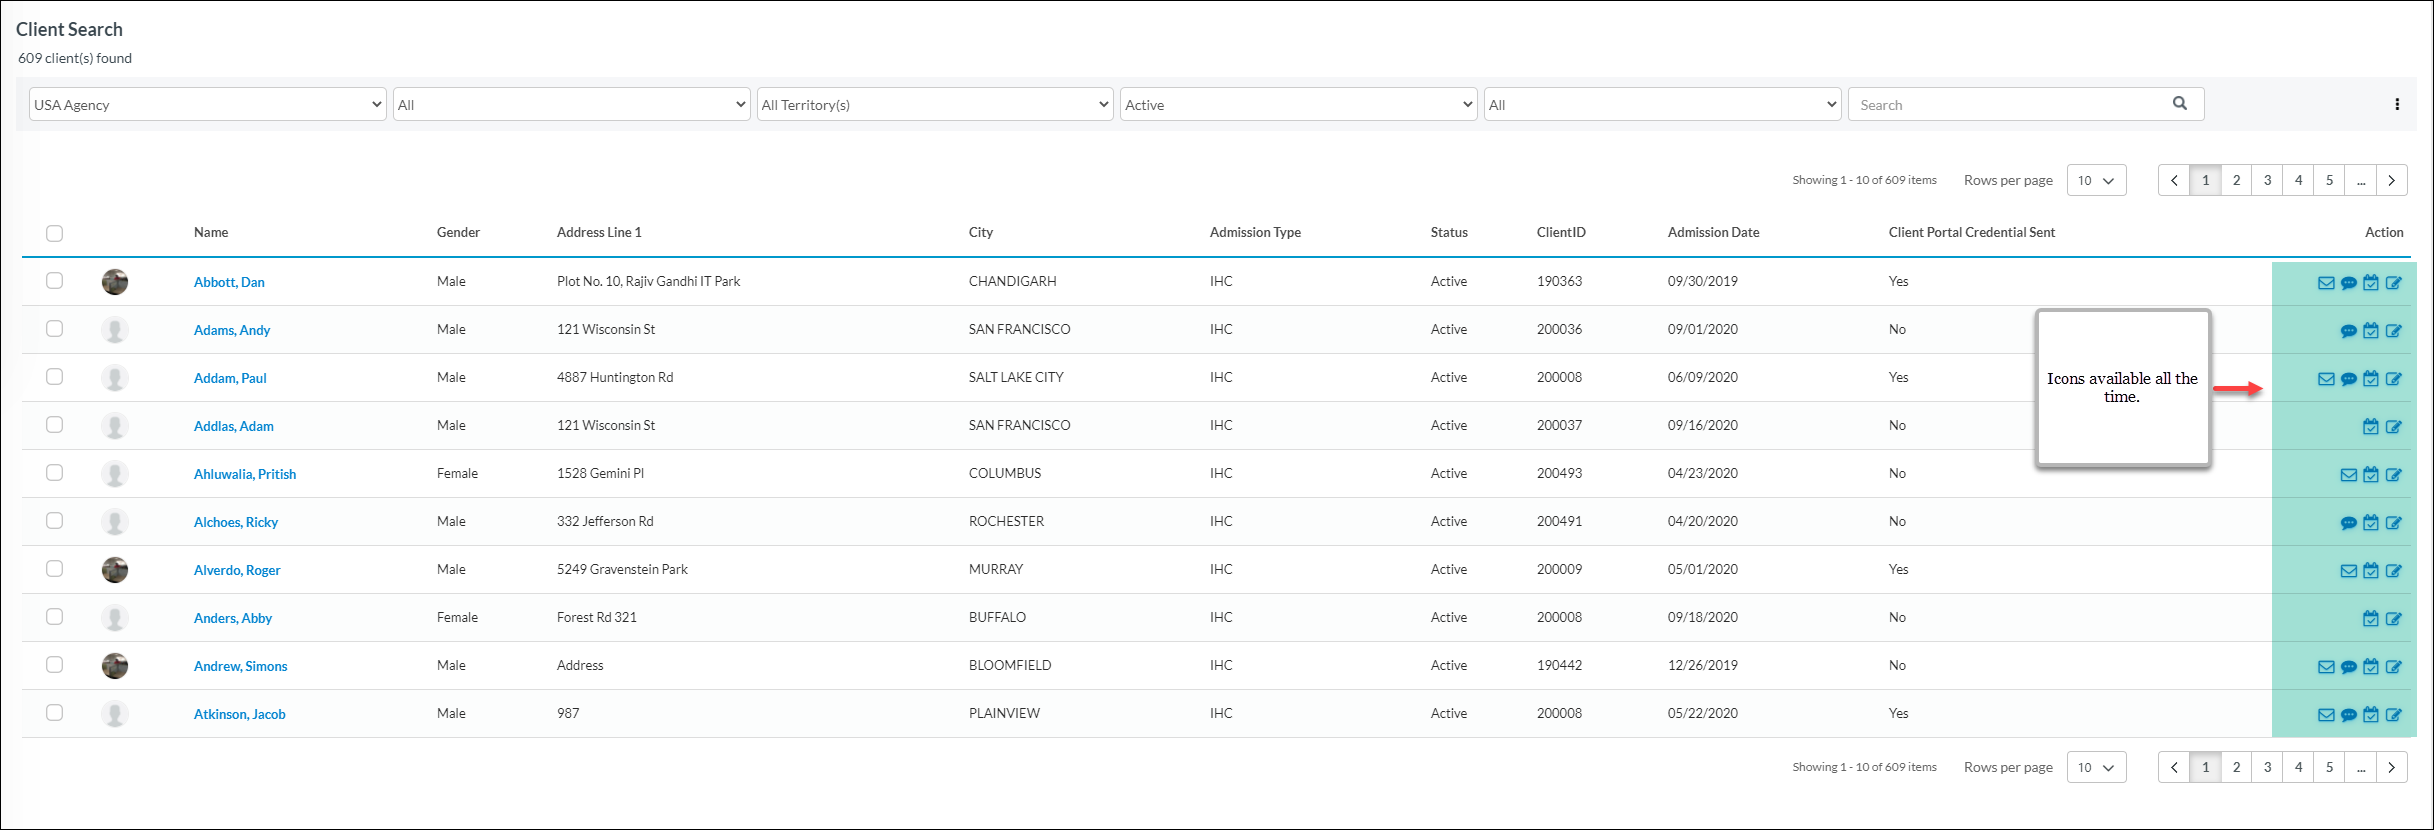The height and width of the screenshot is (830, 2434).
Task: Open the Active status filter dropdown
Action: [1298, 105]
